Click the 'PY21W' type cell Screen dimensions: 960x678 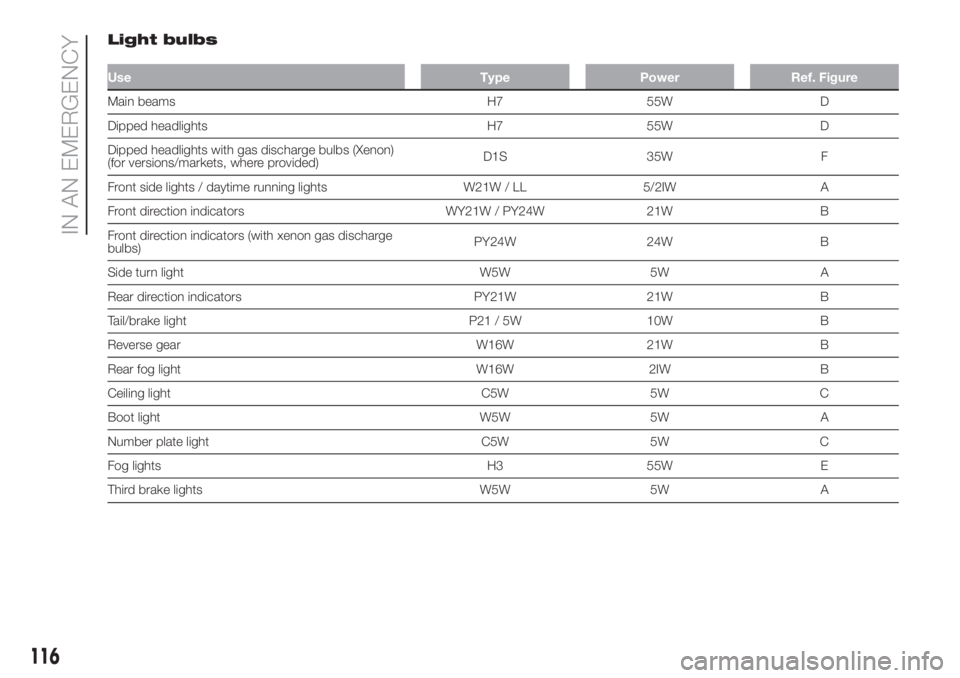coord(495,297)
